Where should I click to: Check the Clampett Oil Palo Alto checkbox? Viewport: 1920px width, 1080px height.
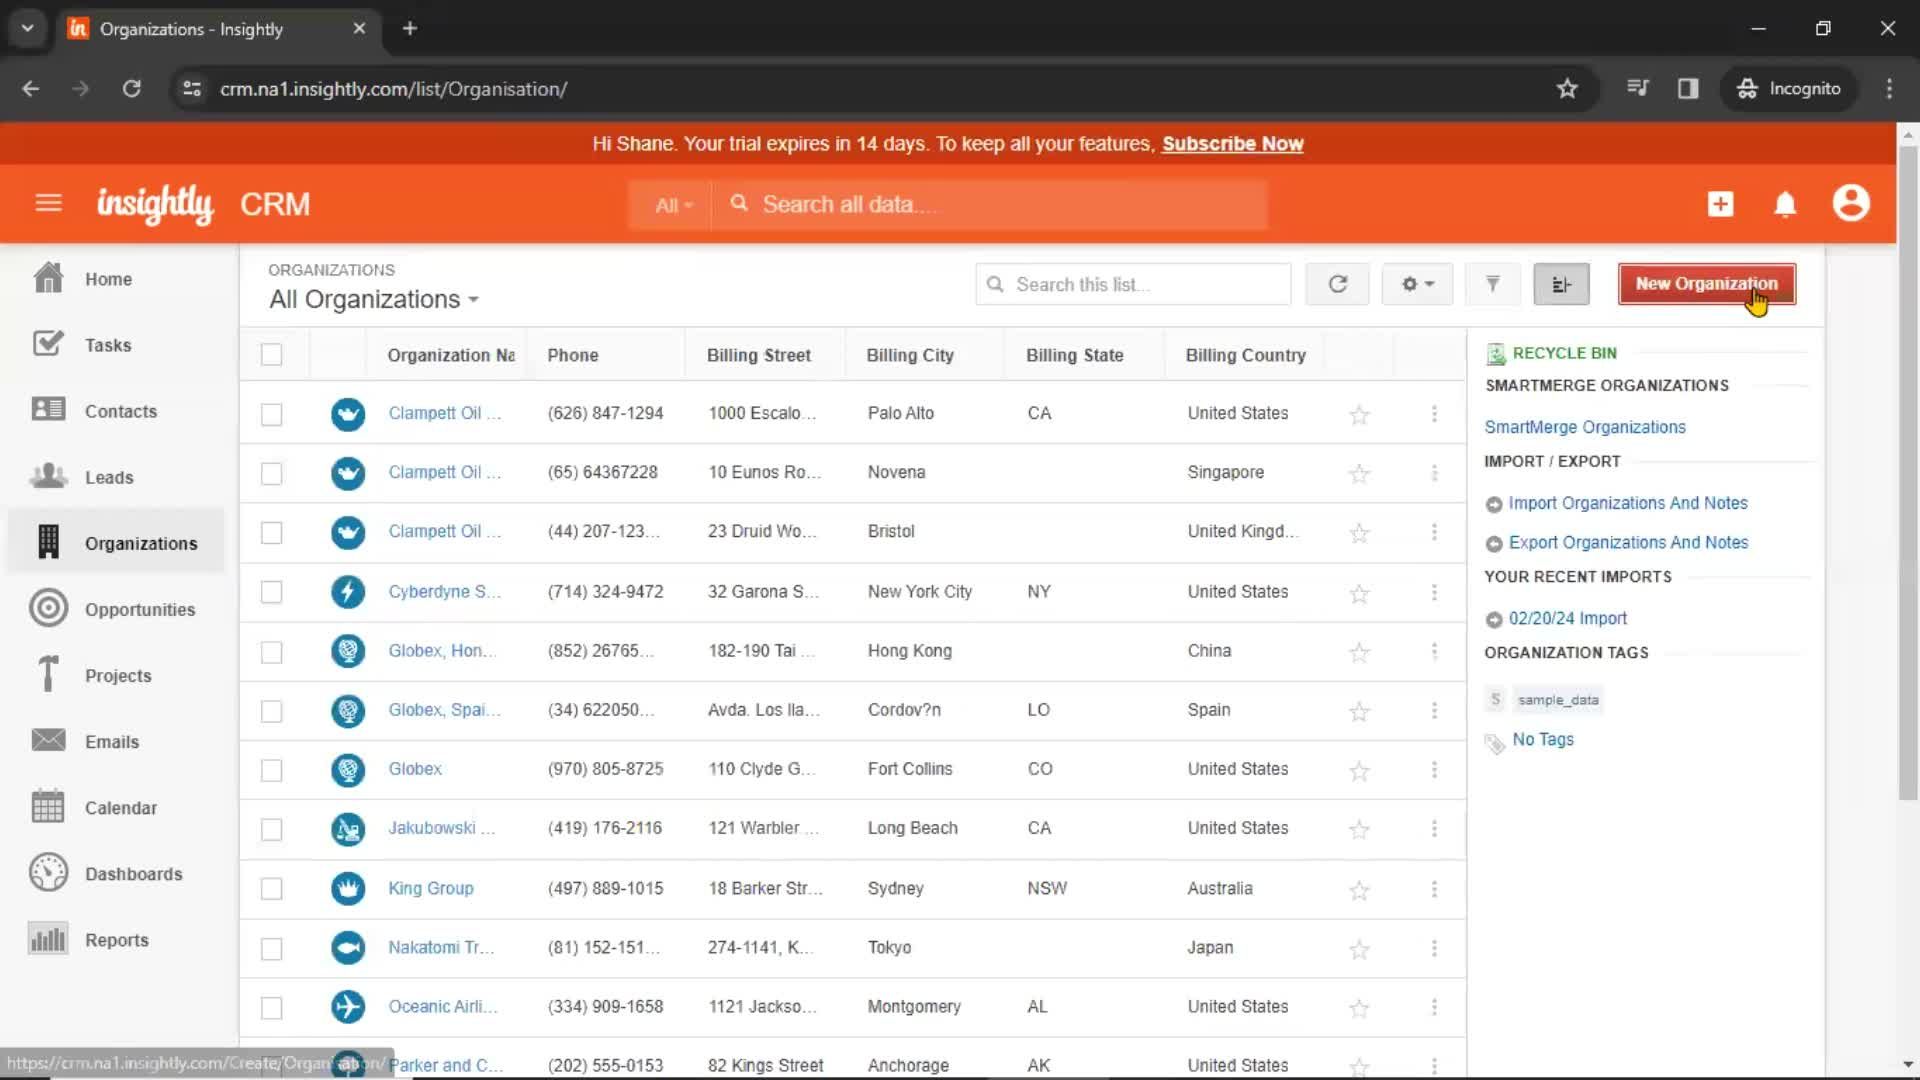tap(271, 414)
